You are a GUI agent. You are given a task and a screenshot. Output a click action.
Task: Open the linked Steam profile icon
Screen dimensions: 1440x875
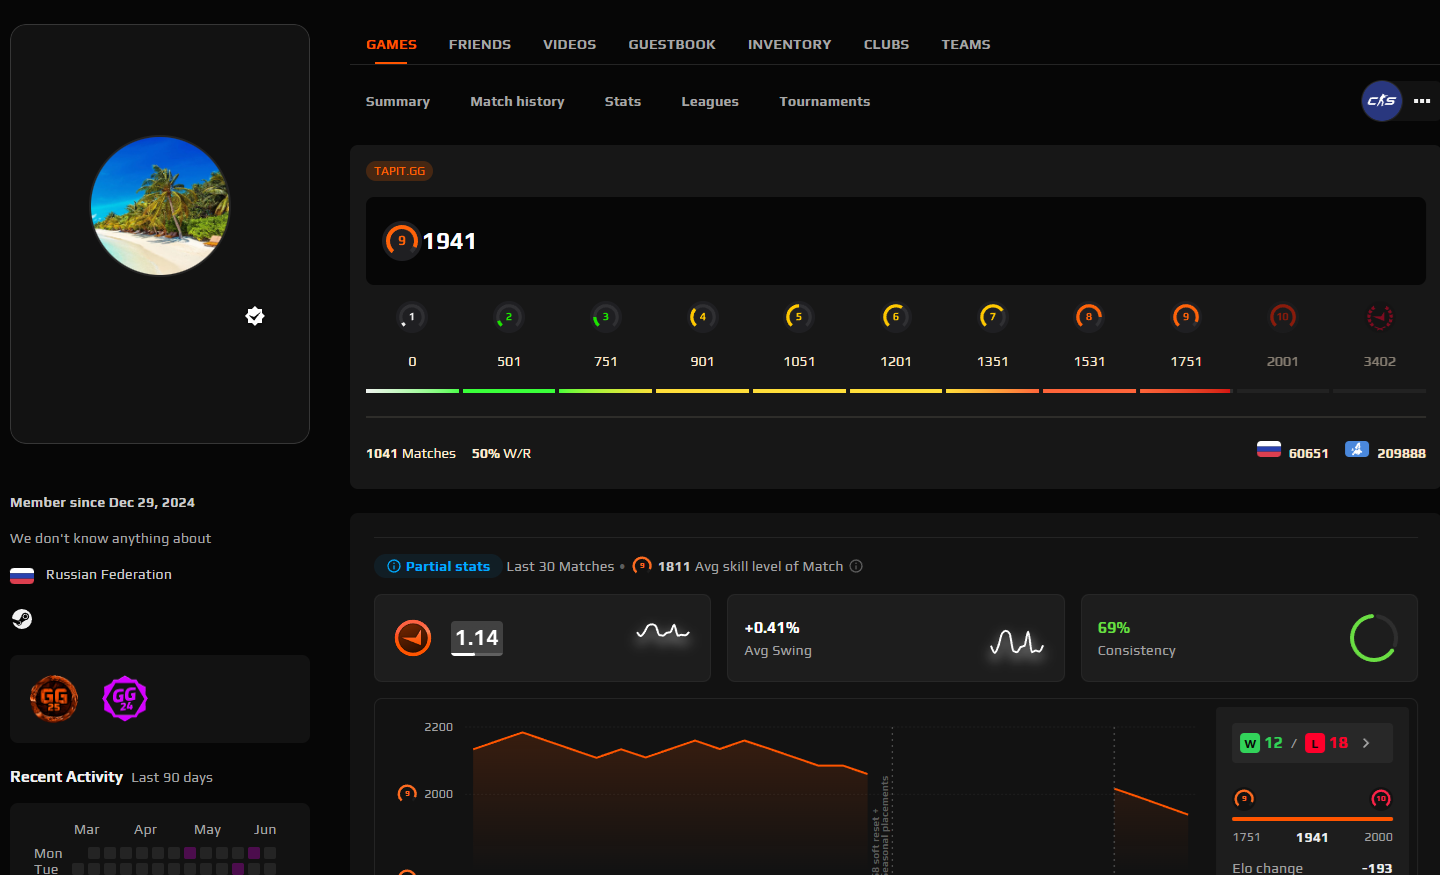(22, 619)
